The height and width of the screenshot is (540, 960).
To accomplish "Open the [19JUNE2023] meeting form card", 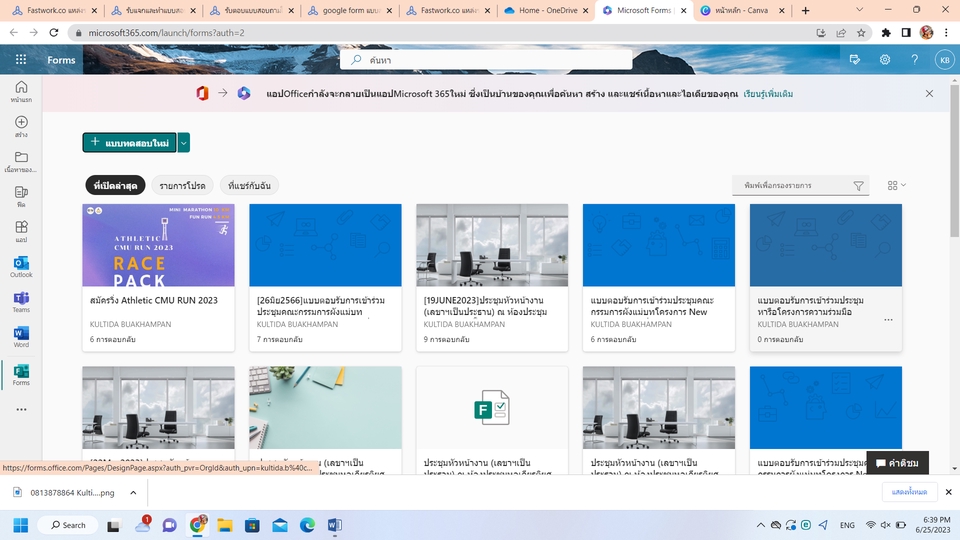I will [x=492, y=277].
